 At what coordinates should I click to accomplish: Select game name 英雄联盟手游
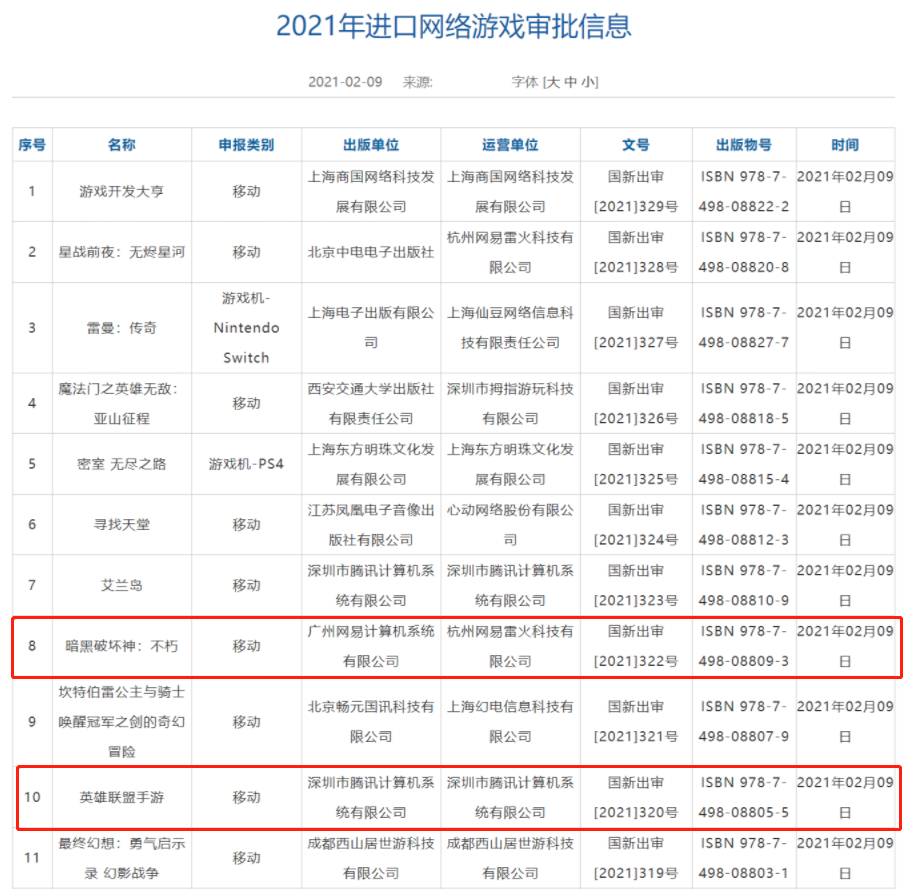121,798
